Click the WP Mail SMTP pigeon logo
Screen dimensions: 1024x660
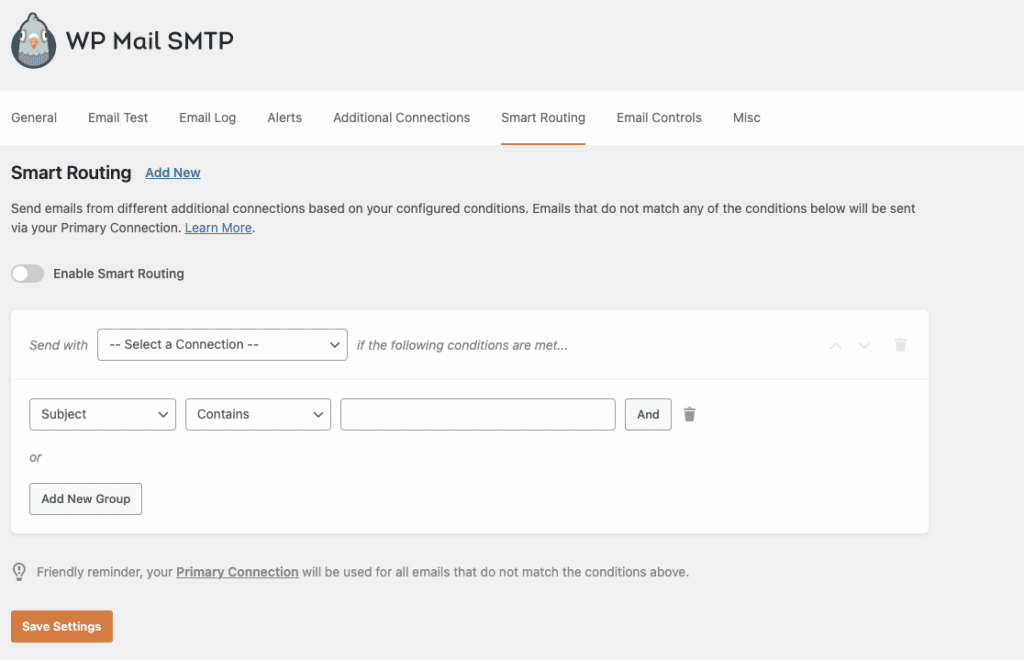[x=33, y=40]
